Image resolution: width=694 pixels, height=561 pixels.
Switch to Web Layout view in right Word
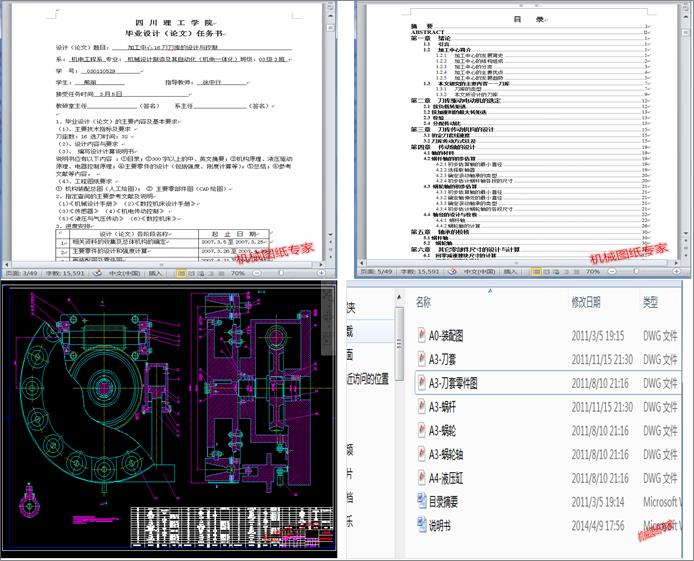pos(556,271)
